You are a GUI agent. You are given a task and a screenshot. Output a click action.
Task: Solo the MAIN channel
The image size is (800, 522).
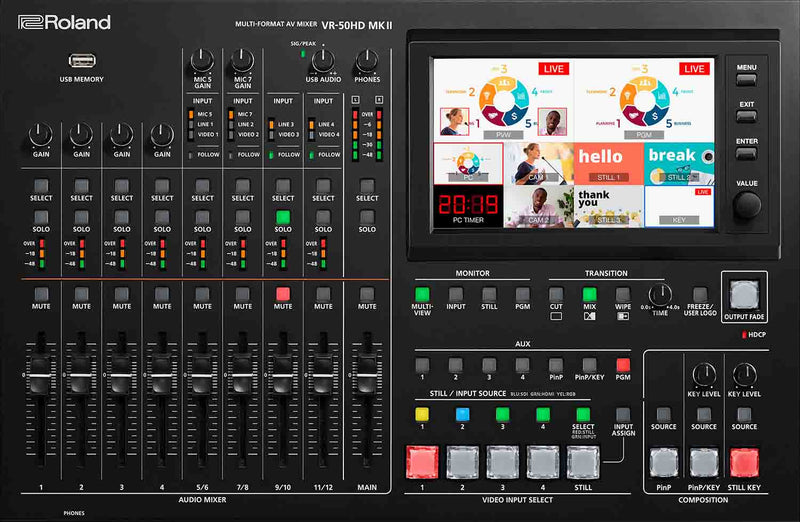pyautogui.click(x=367, y=217)
